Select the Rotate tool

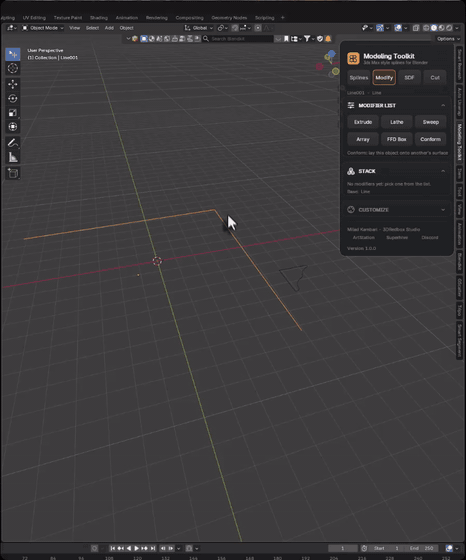13,99
